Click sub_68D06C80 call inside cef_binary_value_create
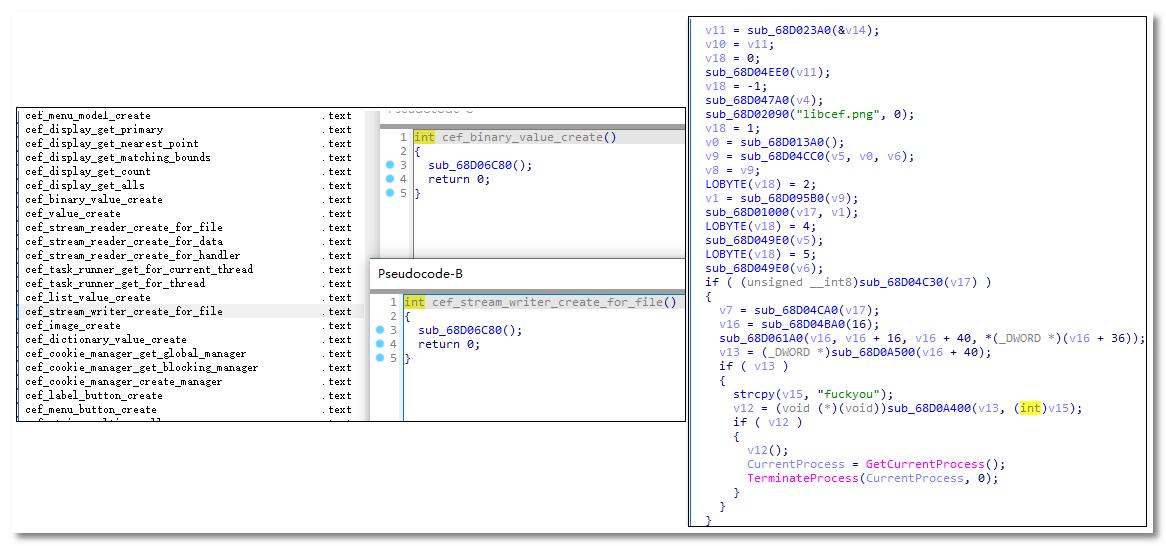Image resolution: width=1166 pixels, height=546 pixels. [473, 165]
